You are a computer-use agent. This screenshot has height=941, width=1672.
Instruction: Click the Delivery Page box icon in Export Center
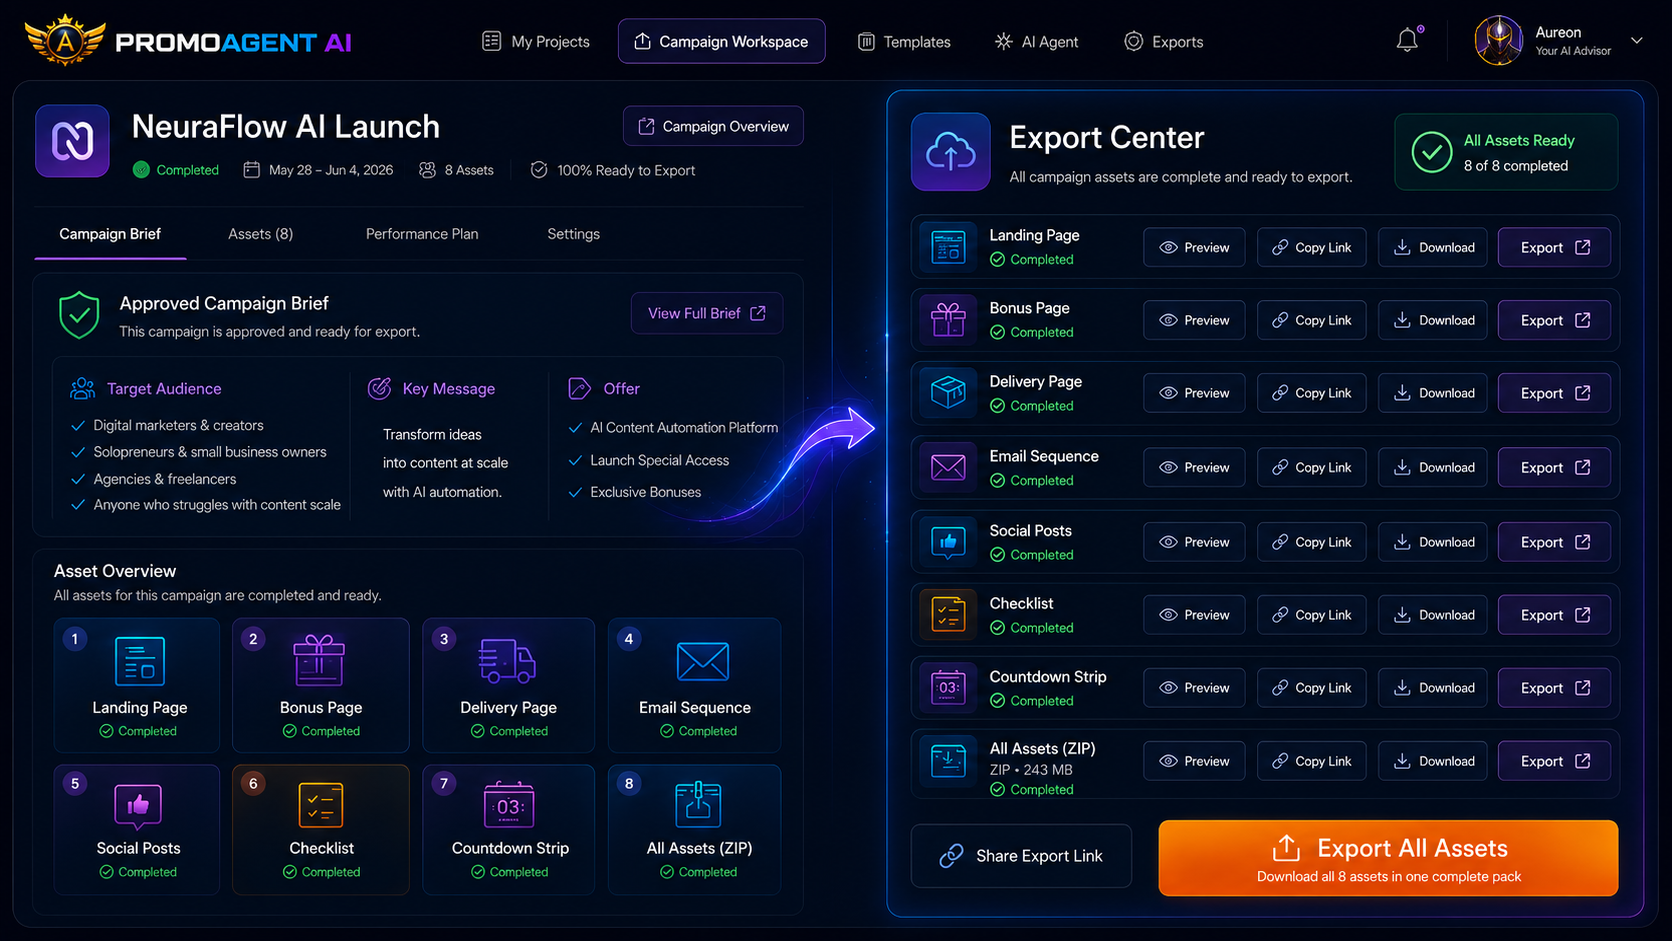[948, 393]
